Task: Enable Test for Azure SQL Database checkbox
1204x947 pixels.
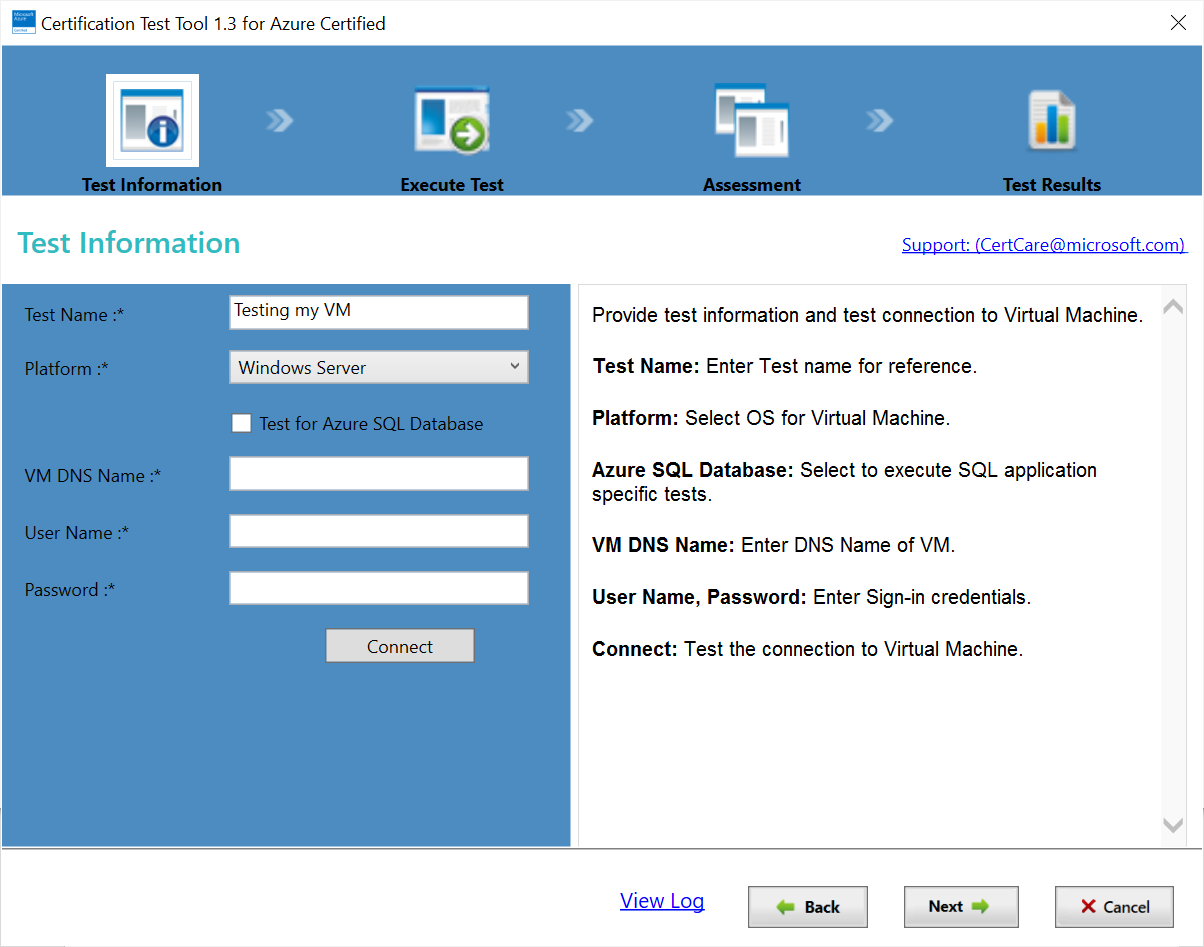Action: pyautogui.click(x=241, y=423)
